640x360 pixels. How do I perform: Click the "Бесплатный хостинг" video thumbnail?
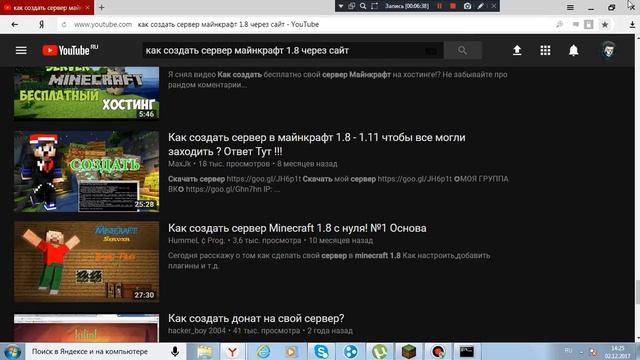tap(87, 93)
